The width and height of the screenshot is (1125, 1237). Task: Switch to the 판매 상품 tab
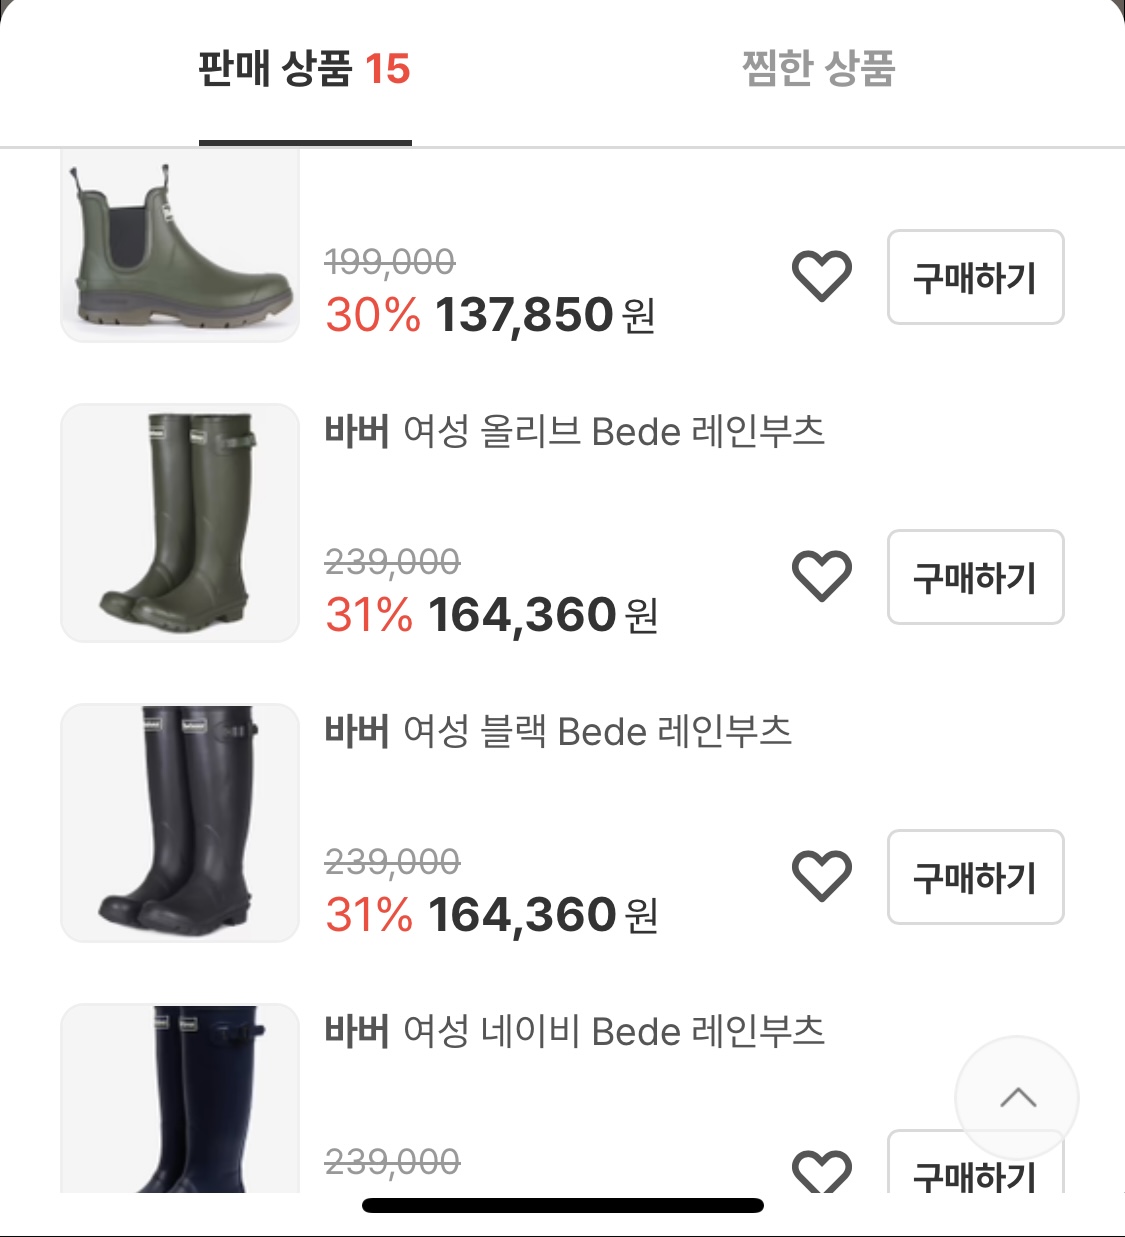[304, 70]
